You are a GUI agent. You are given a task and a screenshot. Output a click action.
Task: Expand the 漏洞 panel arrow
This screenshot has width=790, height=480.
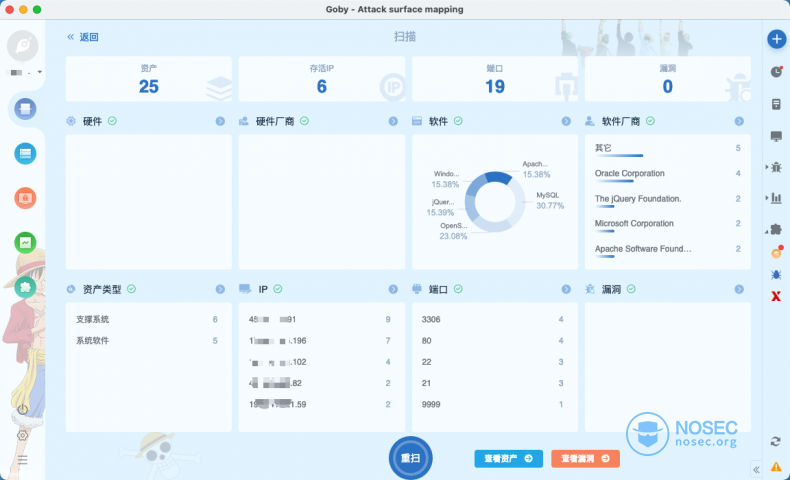pyautogui.click(x=739, y=289)
